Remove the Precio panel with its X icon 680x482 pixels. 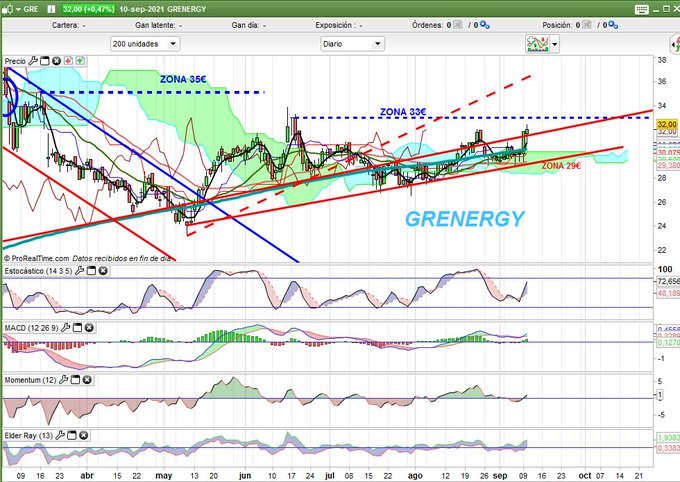pos(56,61)
